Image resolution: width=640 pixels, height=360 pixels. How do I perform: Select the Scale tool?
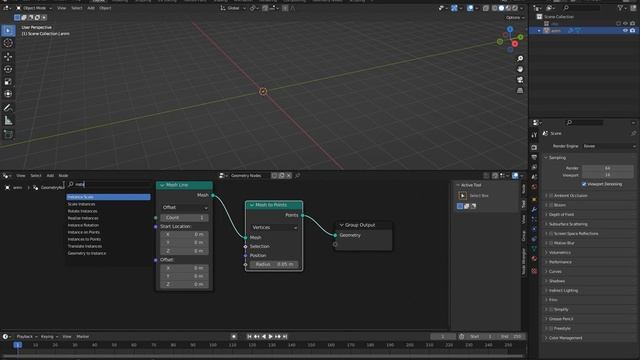8,82
